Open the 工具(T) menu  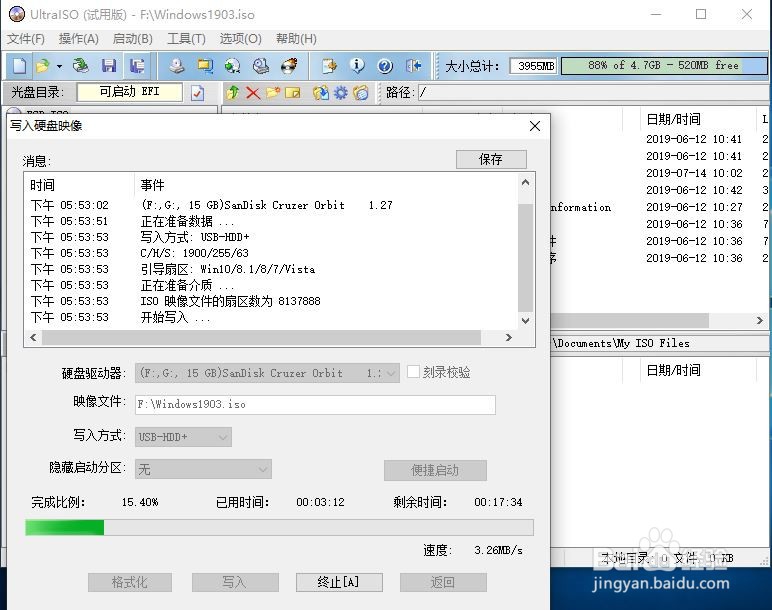point(186,39)
